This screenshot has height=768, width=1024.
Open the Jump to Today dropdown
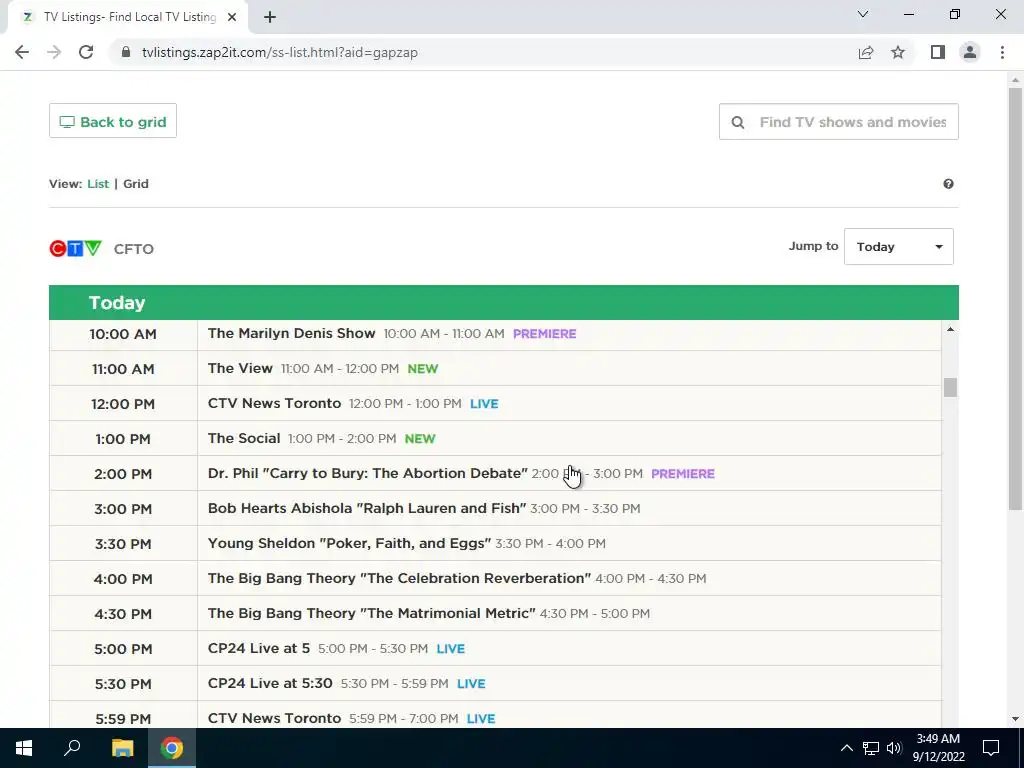[899, 247]
